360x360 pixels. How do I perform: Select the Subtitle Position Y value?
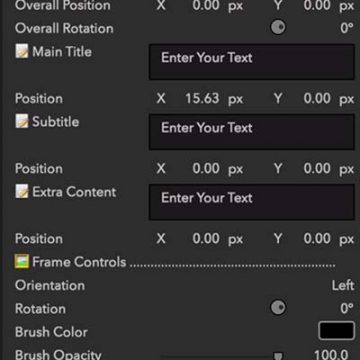click(x=317, y=169)
